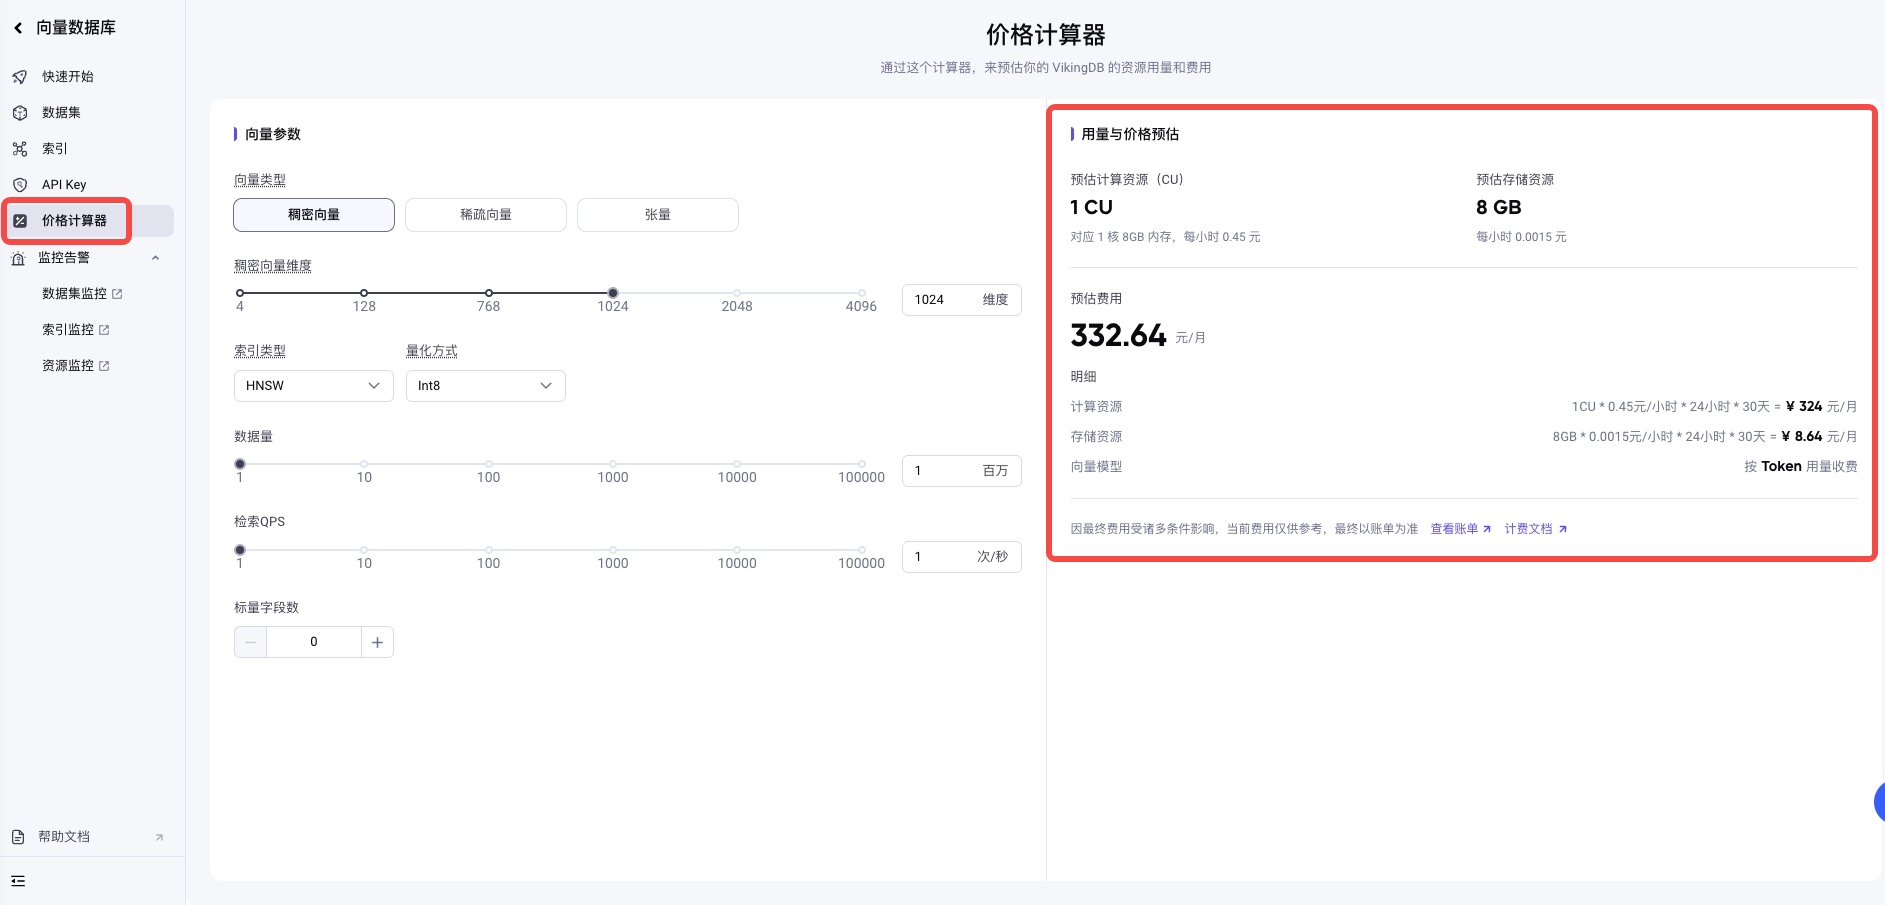
Task: Open 计费文档 link
Action: click(x=1536, y=529)
